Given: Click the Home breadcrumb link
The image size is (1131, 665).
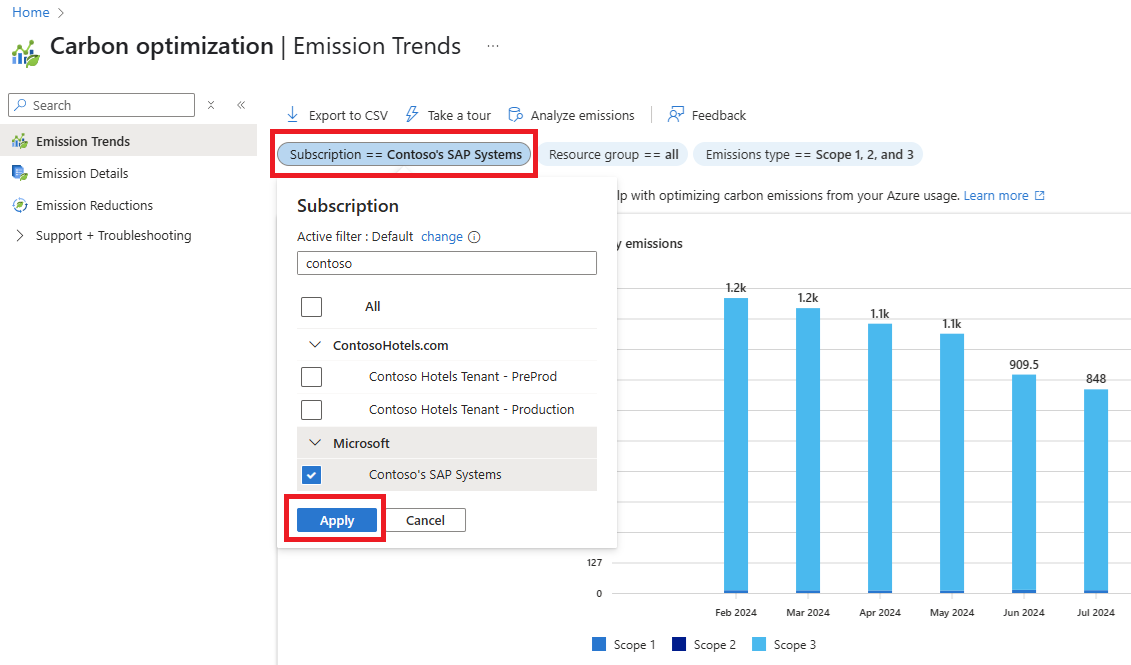Looking at the screenshot, I should click(x=30, y=12).
